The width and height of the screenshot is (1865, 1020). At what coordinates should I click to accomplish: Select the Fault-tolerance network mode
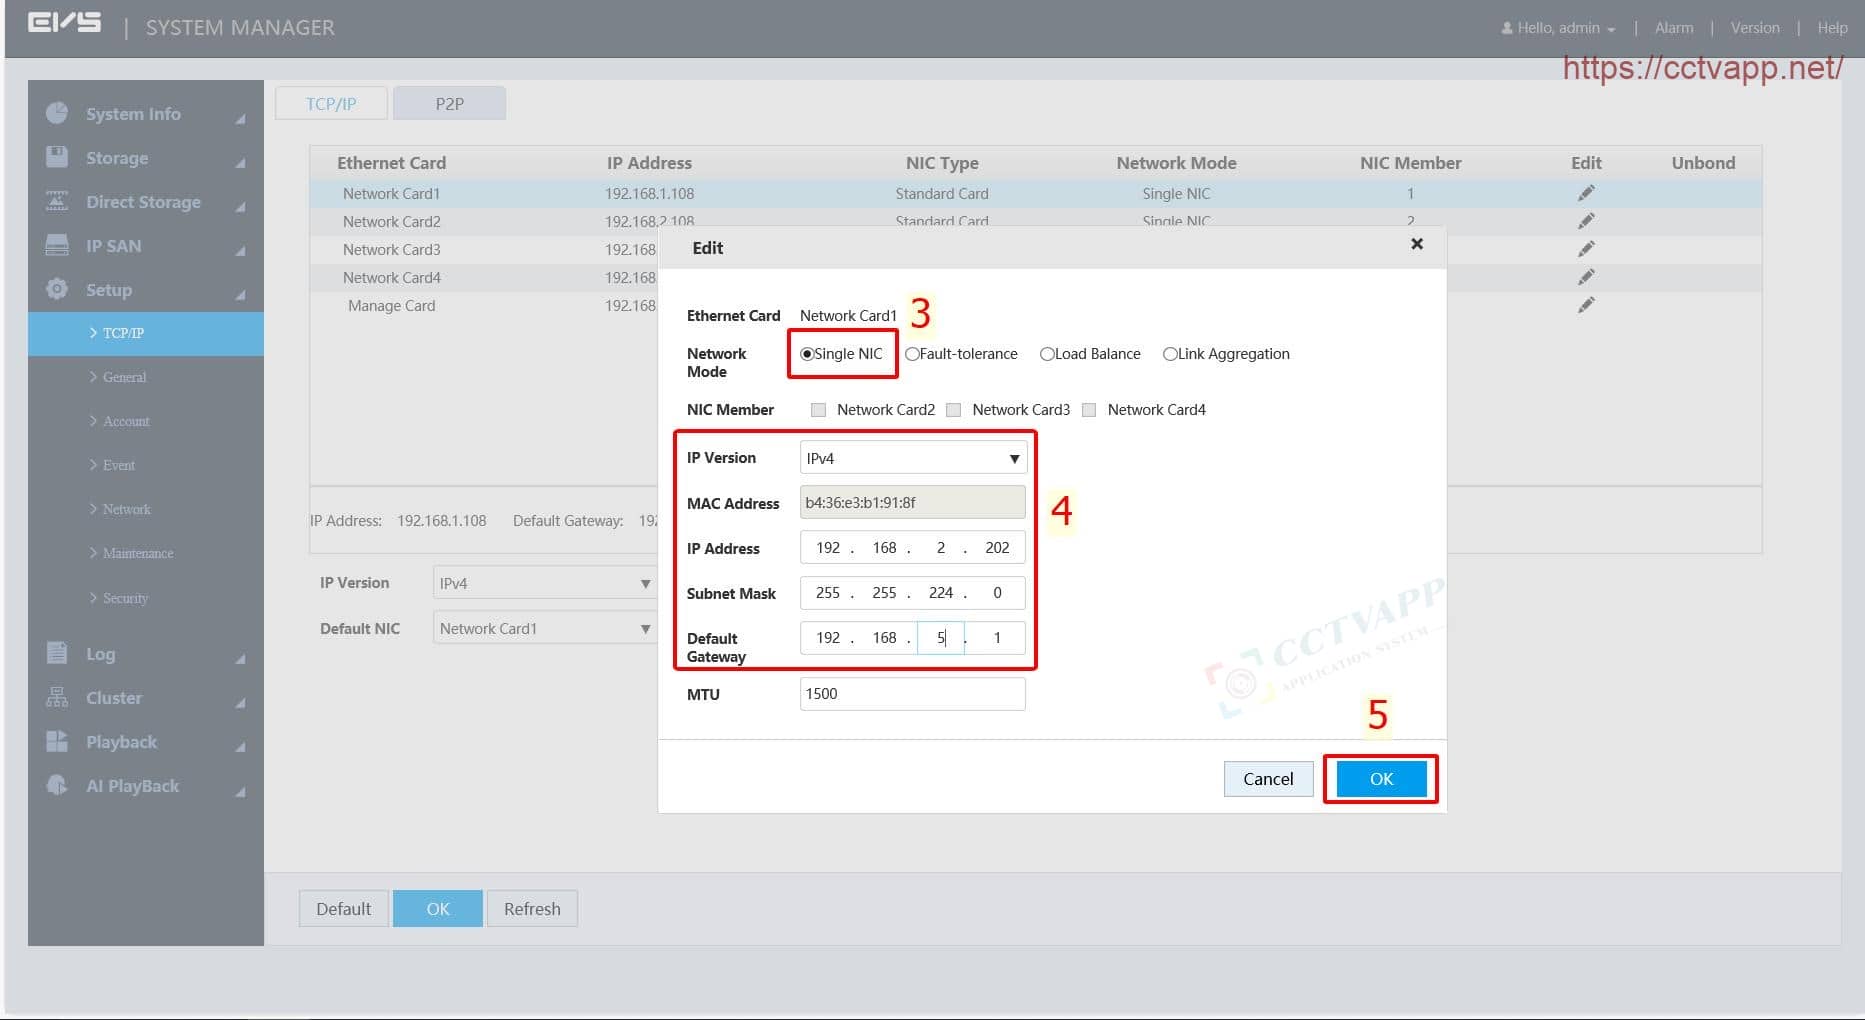[x=912, y=354]
